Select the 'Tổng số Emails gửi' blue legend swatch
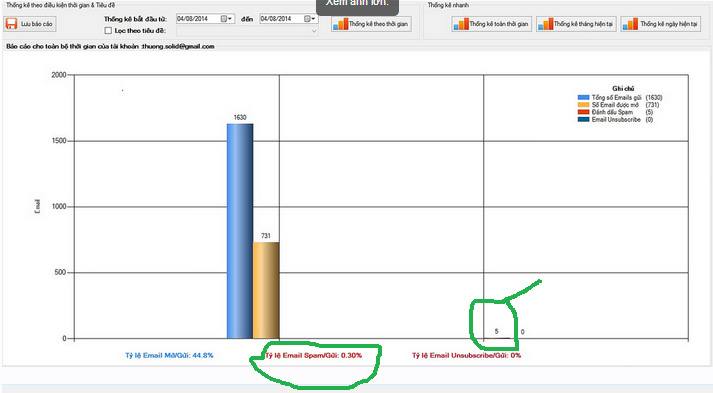 click(583, 97)
